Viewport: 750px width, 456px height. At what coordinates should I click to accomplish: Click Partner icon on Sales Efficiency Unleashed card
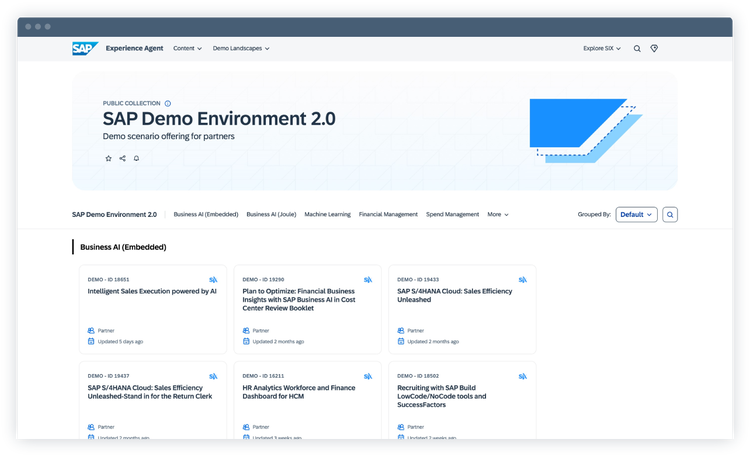coord(401,331)
